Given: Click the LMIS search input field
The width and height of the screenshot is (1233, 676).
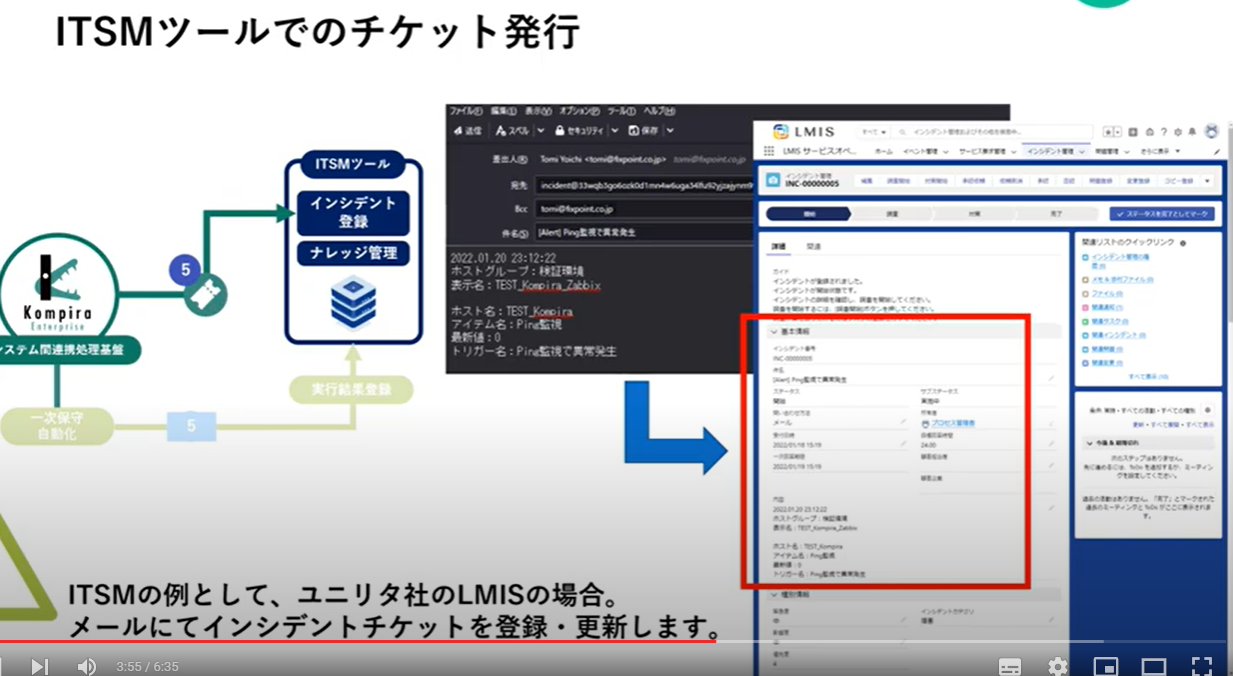Looking at the screenshot, I should (x=990, y=131).
